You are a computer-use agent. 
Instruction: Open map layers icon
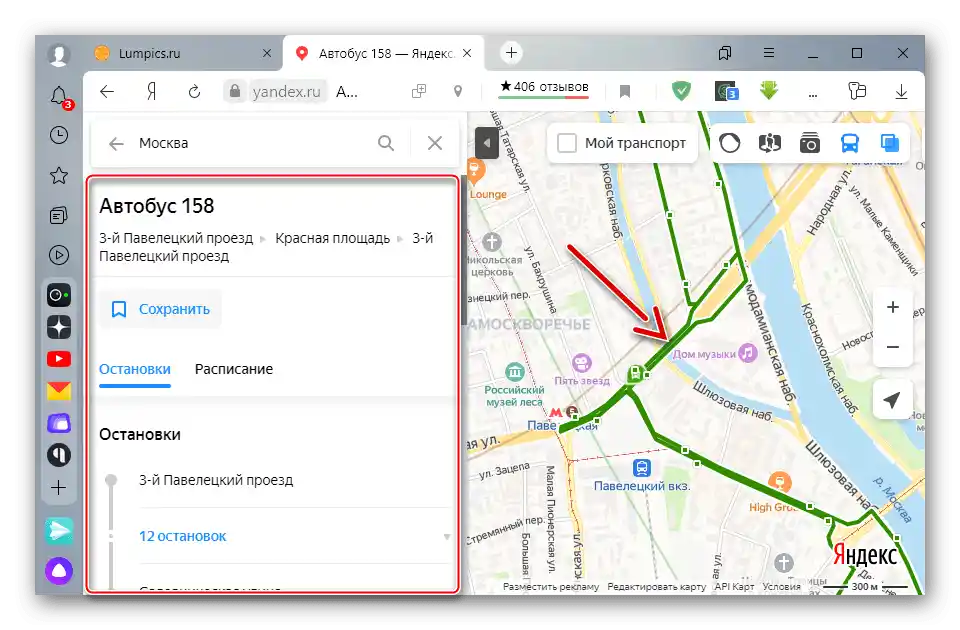pyautogui.click(x=890, y=143)
